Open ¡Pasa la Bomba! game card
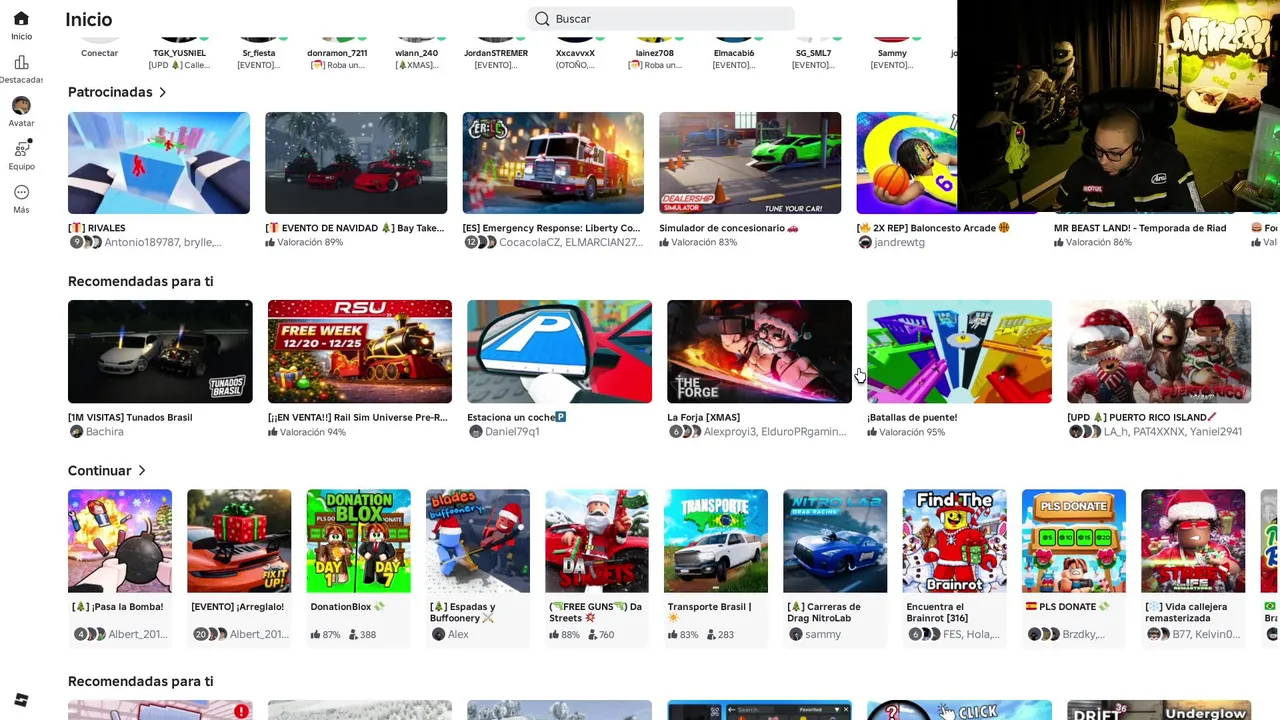Screen dimensions: 1280x720 [x=120, y=567]
